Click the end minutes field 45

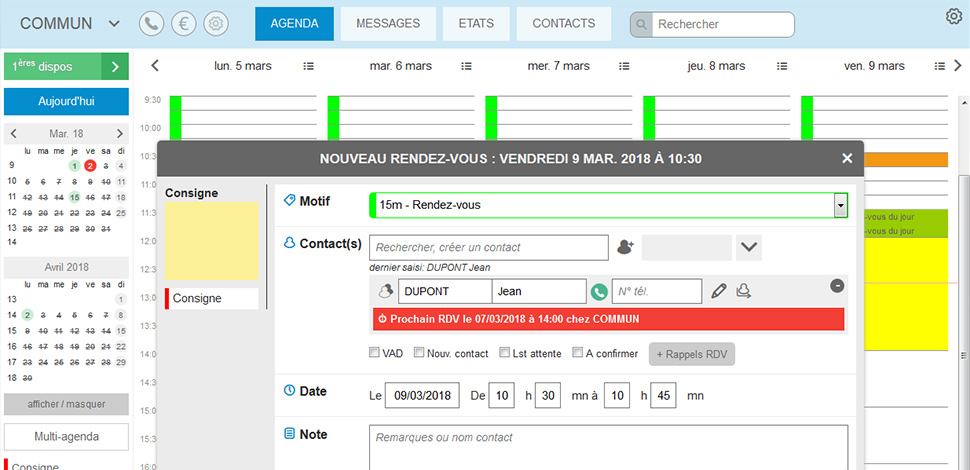coord(663,395)
